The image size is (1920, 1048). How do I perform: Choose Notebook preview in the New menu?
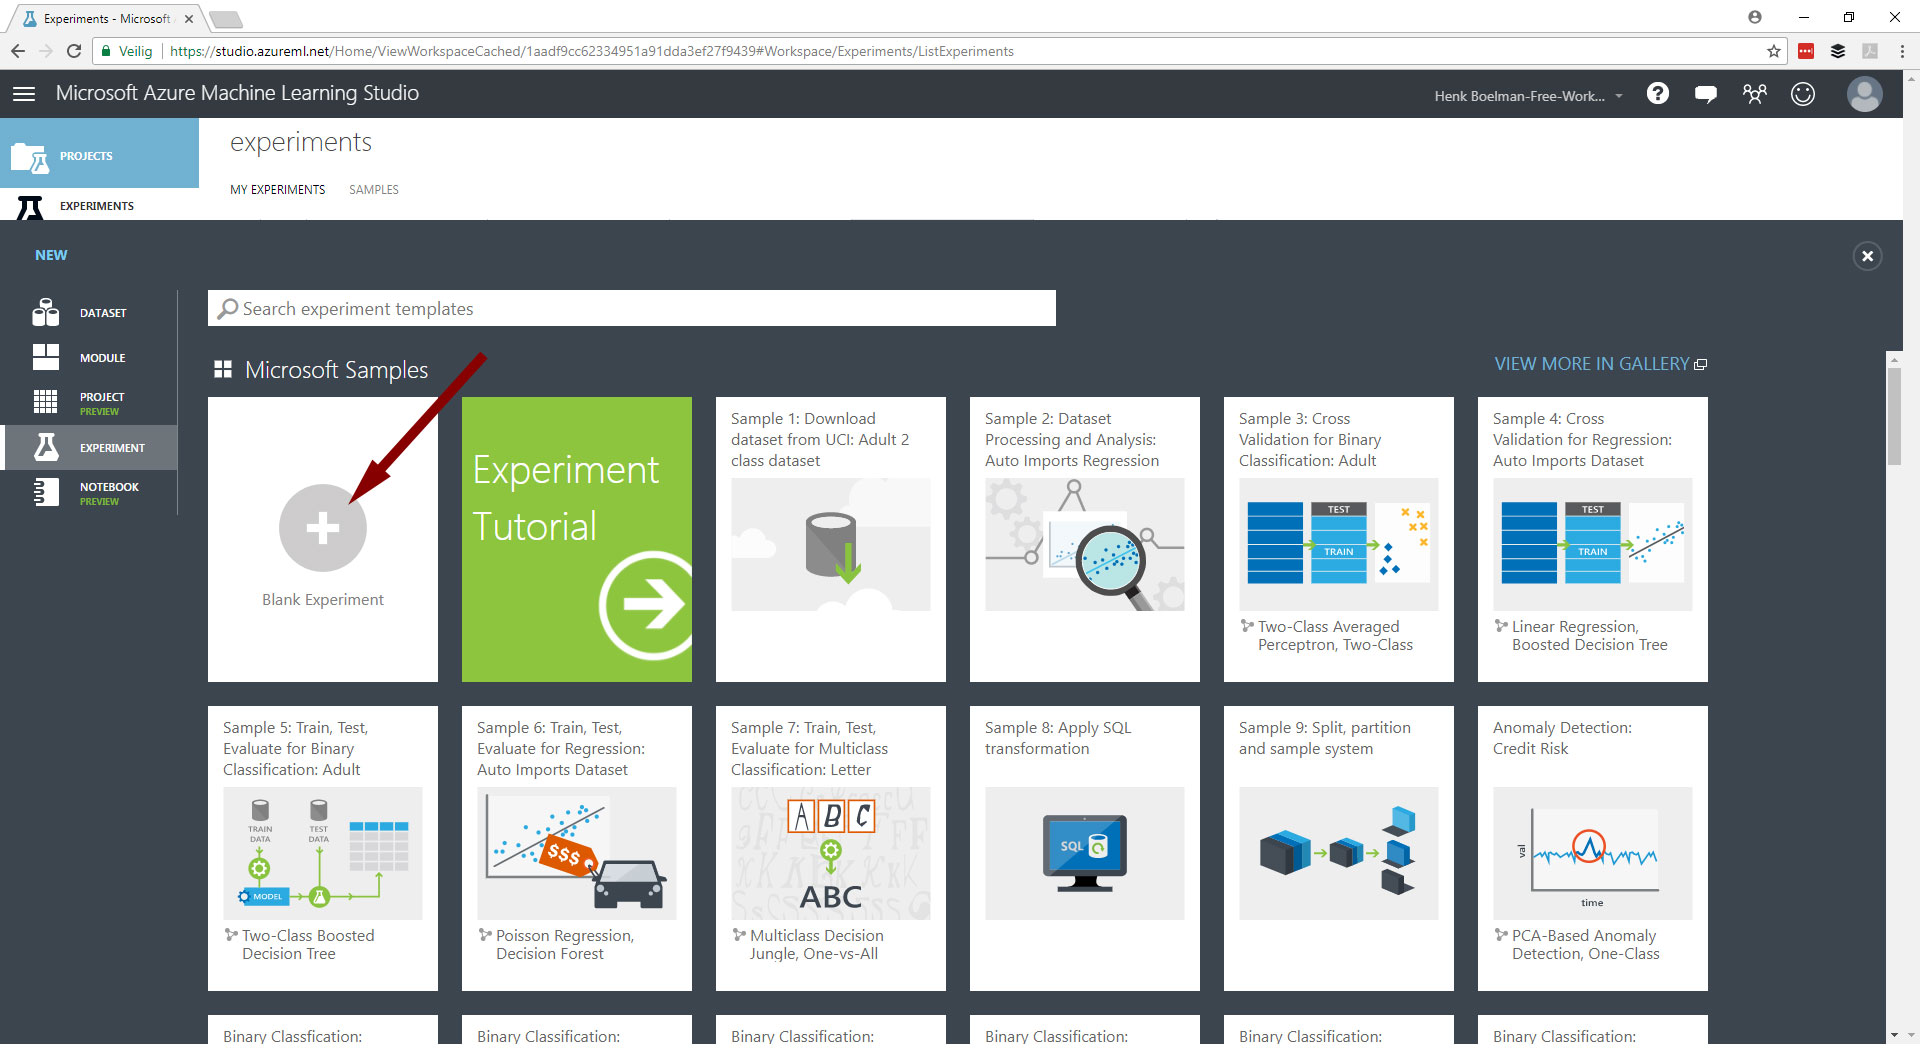(90, 493)
